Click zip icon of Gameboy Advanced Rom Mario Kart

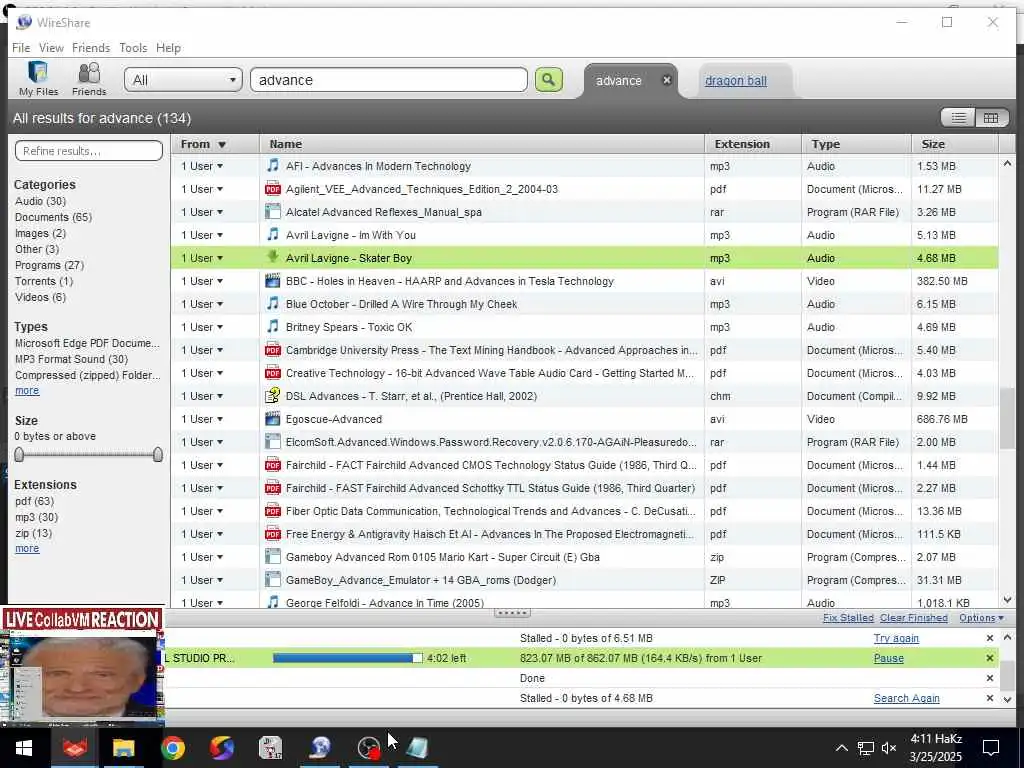click(273, 556)
